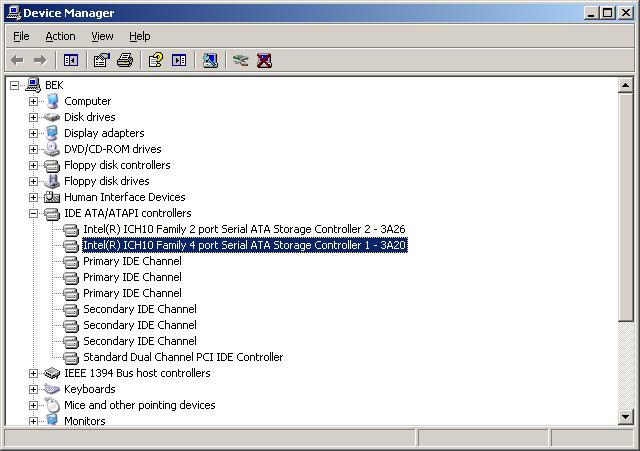The width and height of the screenshot is (640, 451).
Task: Expand Mice and other pointing devices
Action: coord(33,405)
